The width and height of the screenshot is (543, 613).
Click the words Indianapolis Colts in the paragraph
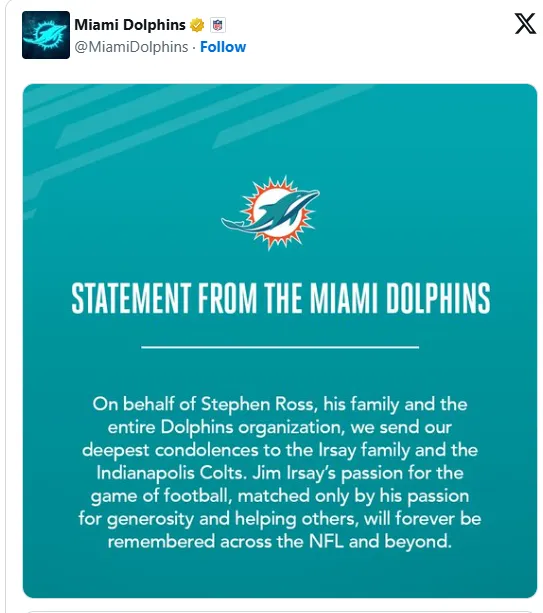[172, 473]
